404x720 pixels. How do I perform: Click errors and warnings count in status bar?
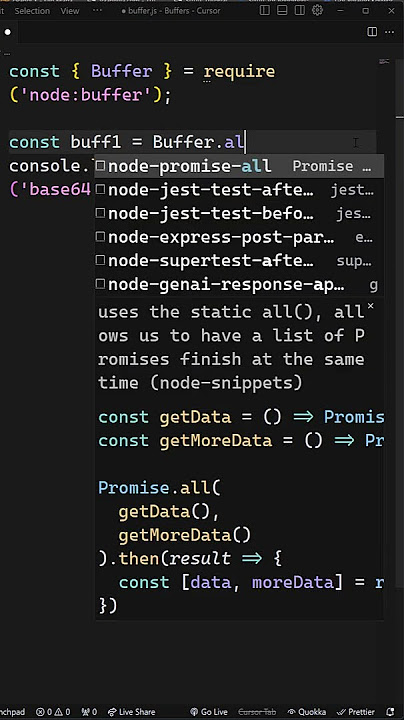tap(53, 712)
